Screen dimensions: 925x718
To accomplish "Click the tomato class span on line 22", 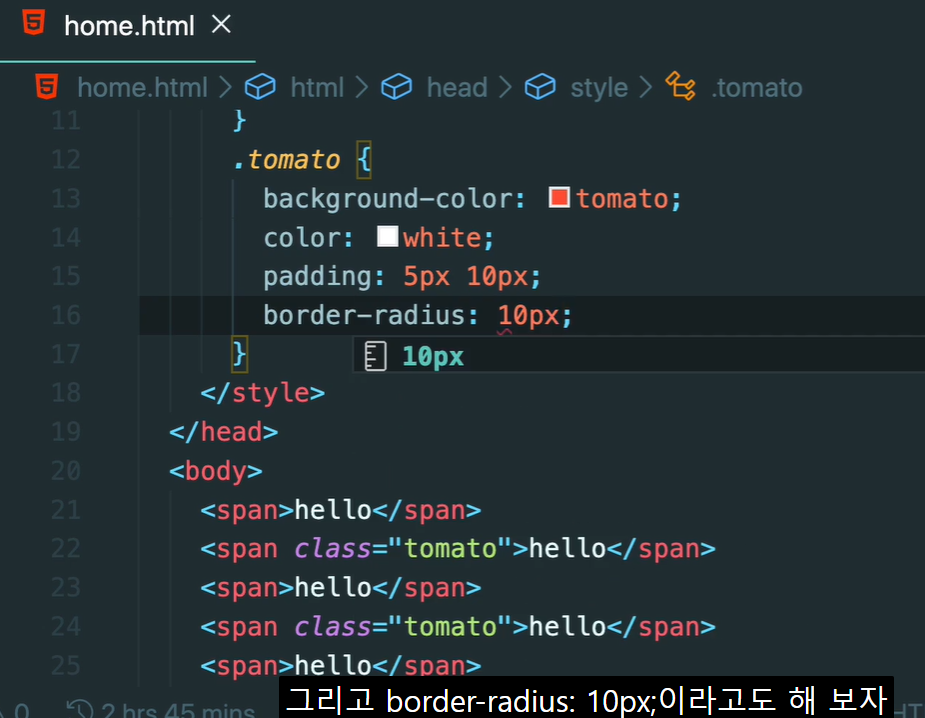I will pyautogui.click(x=458, y=549).
